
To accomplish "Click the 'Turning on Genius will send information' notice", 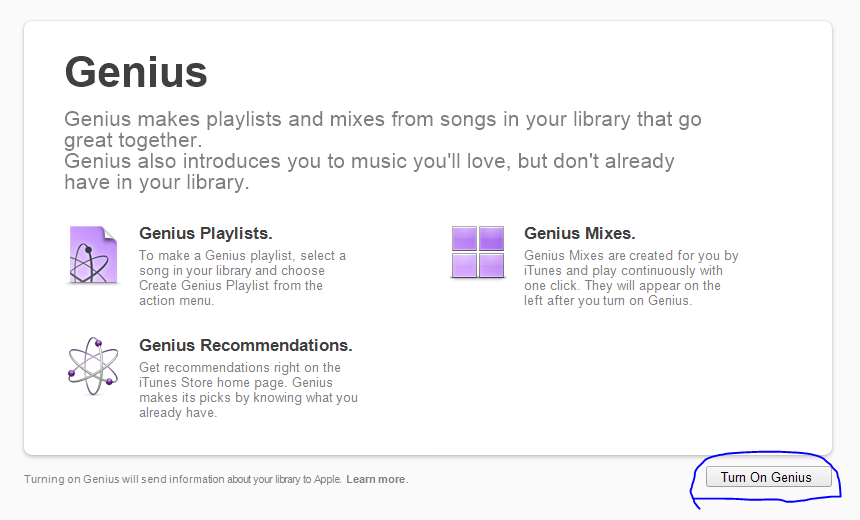I will (183, 479).
